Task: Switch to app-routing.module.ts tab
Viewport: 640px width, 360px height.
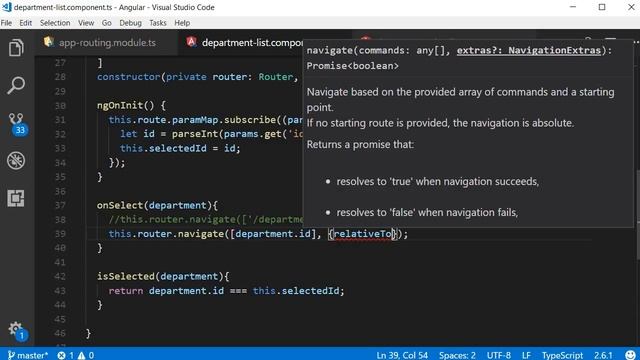Action: [107, 42]
